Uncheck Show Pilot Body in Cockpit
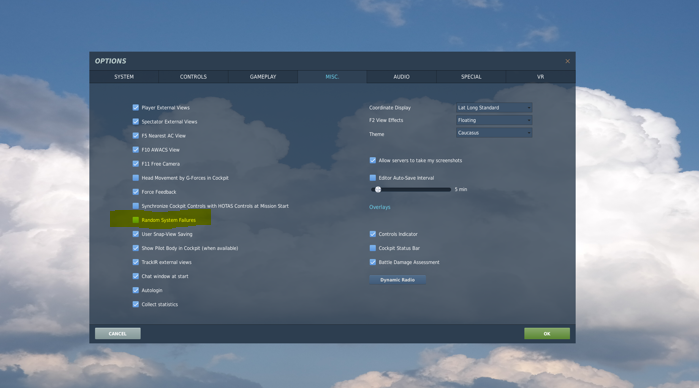Image resolution: width=699 pixels, height=388 pixels. pos(136,248)
